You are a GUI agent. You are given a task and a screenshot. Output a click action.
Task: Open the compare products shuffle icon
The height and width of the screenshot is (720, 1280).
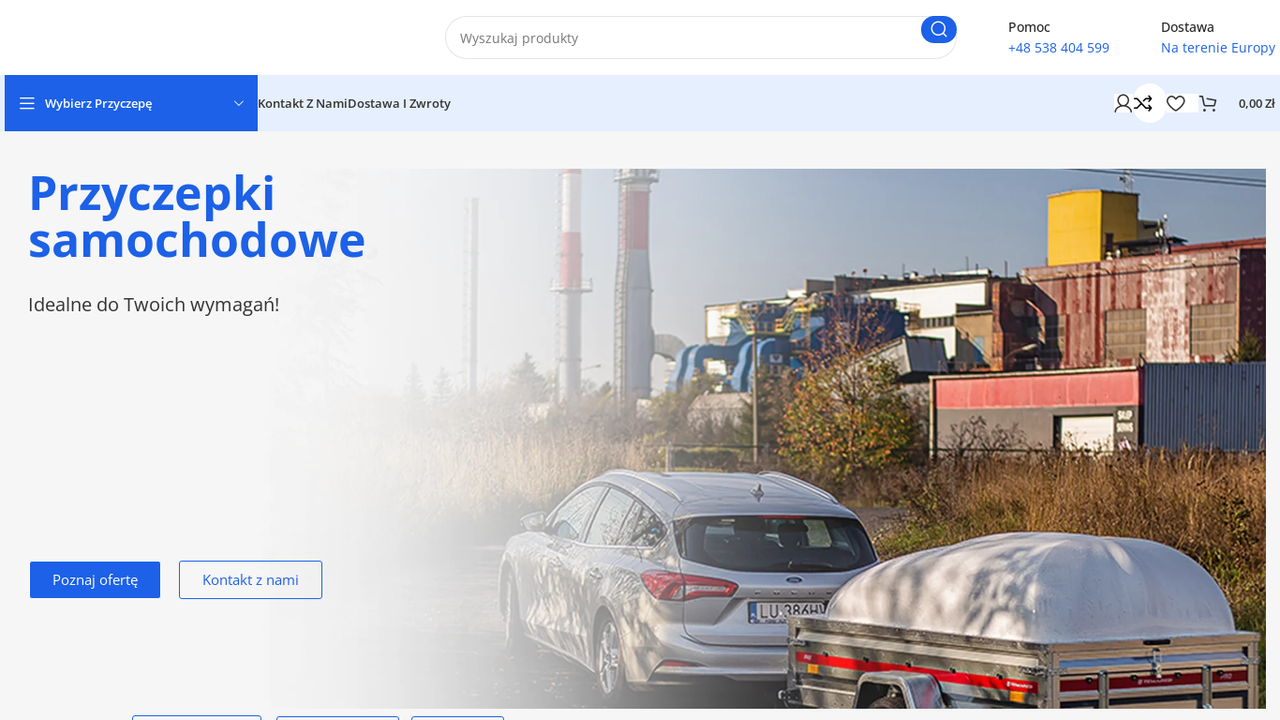click(x=1143, y=103)
